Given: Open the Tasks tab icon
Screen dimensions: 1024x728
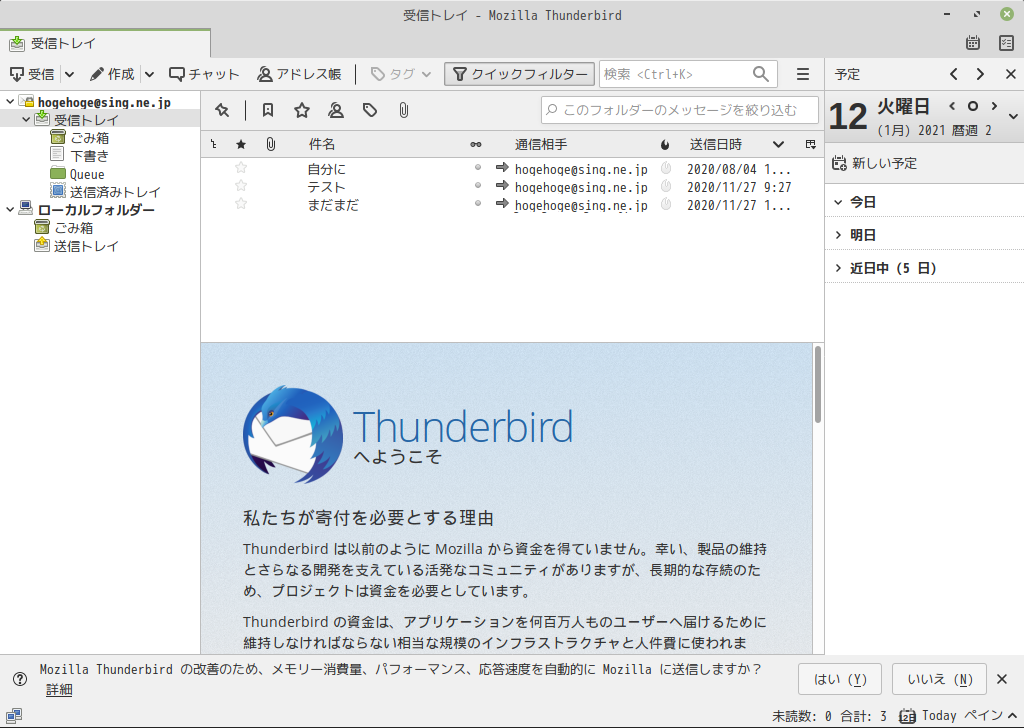Looking at the screenshot, I should click(1006, 43).
